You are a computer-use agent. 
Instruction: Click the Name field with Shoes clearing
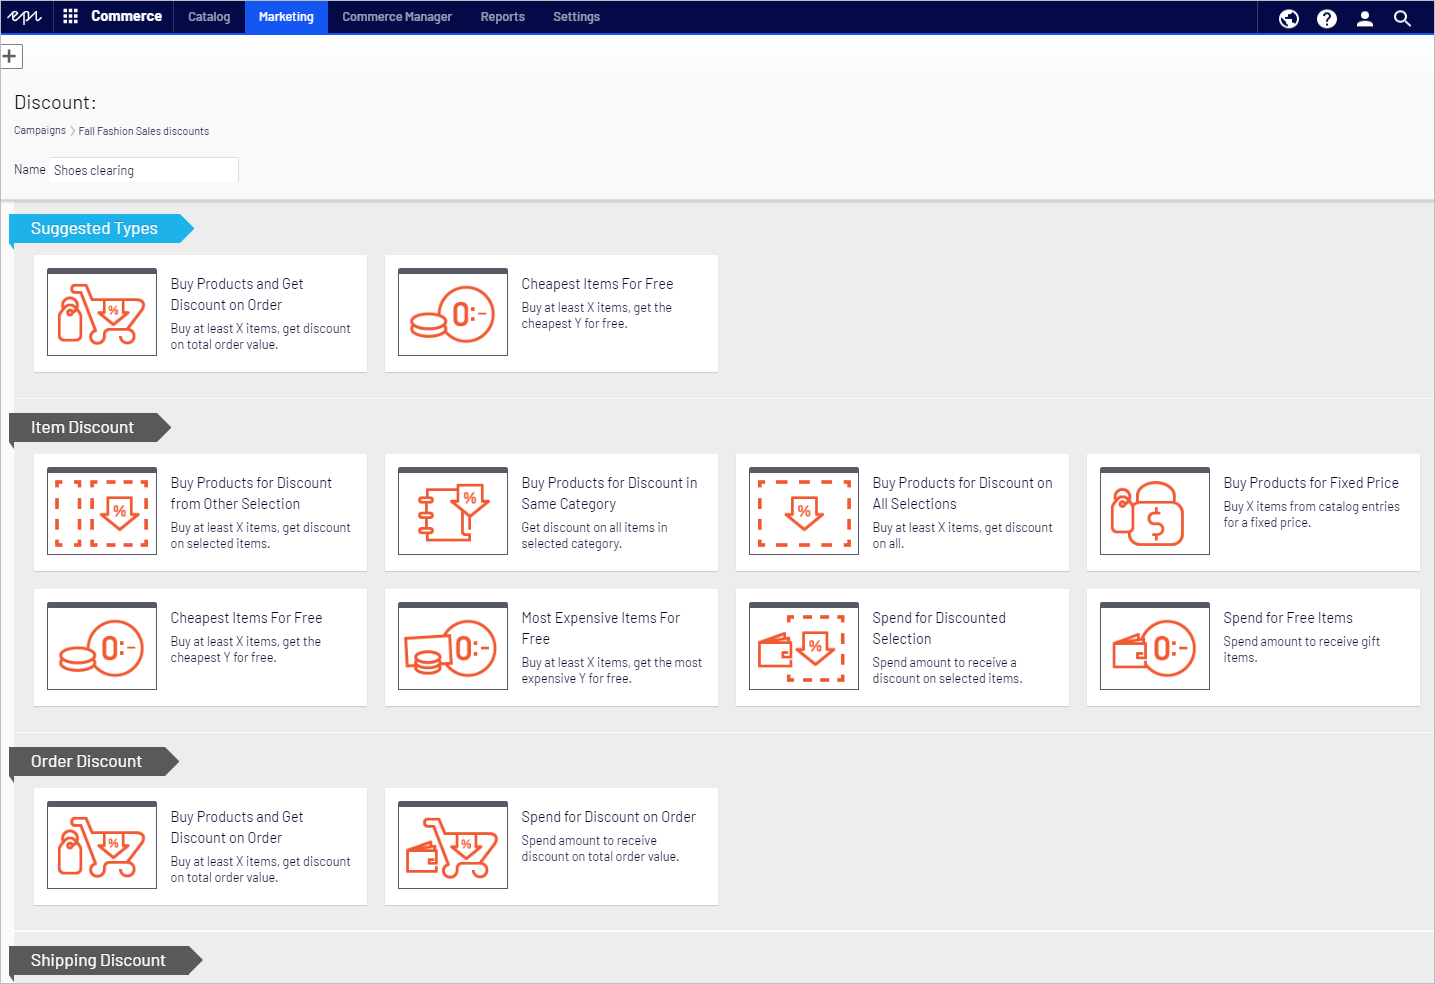[x=143, y=170]
